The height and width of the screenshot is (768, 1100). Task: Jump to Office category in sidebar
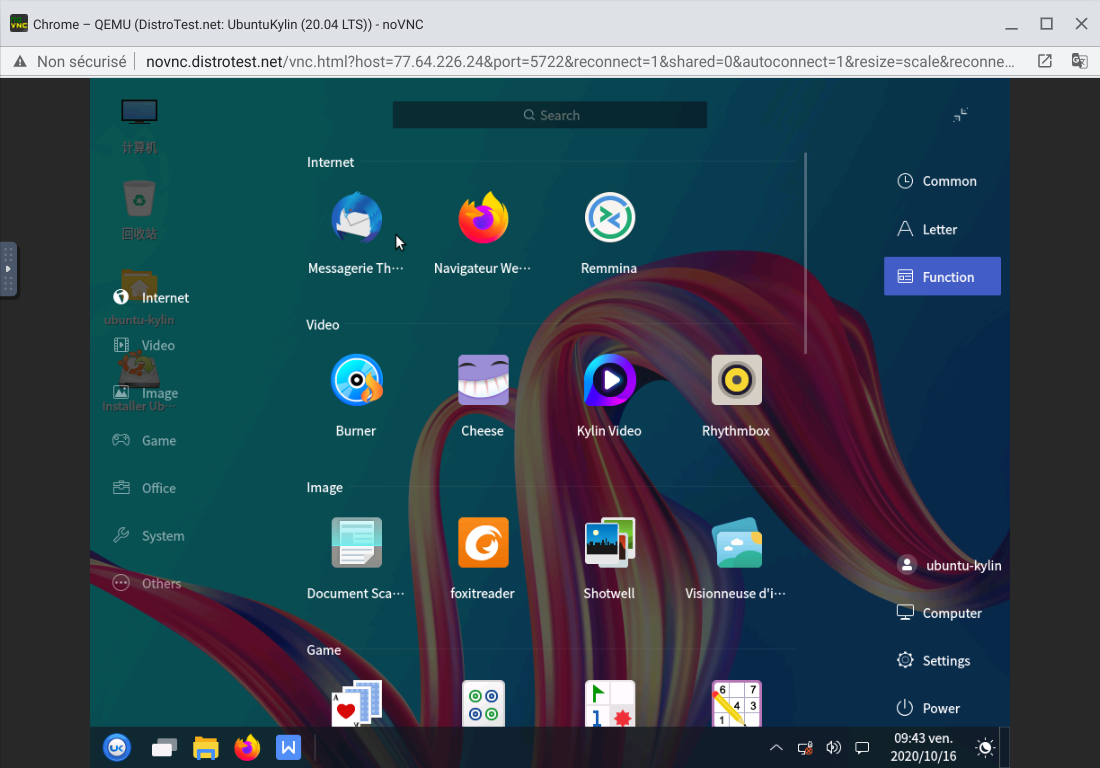(x=145, y=488)
